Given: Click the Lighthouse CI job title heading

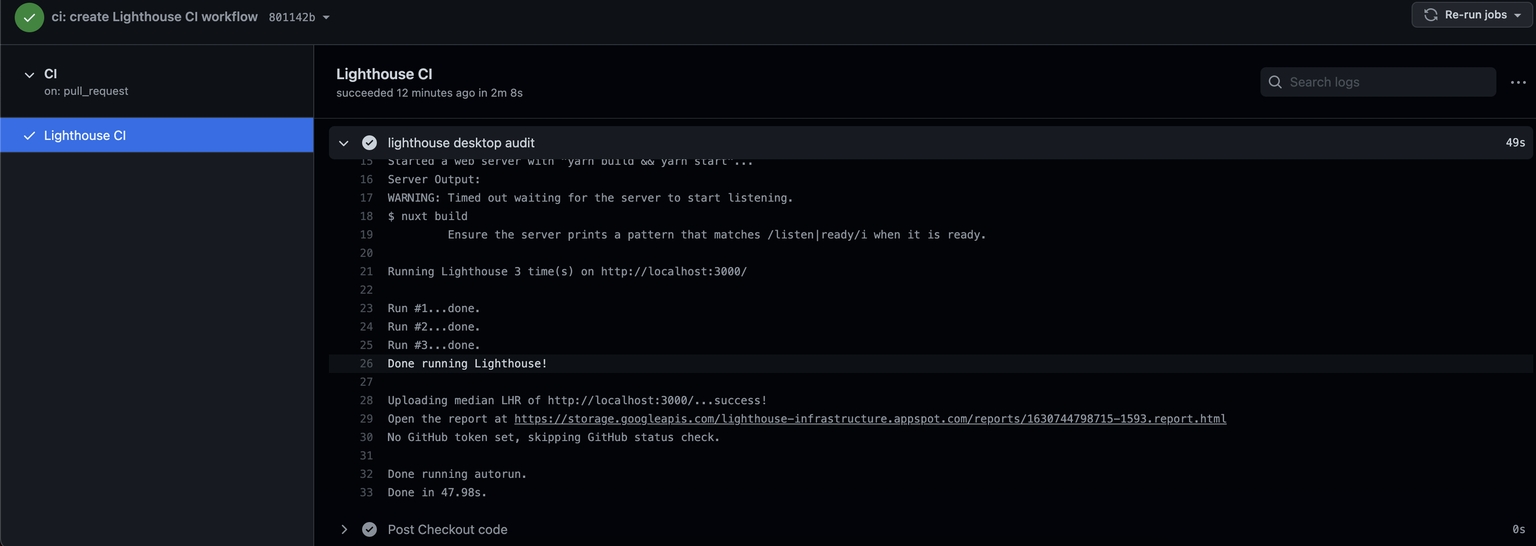Looking at the screenshot, I should pyautogui.click(x=384, y=74).
